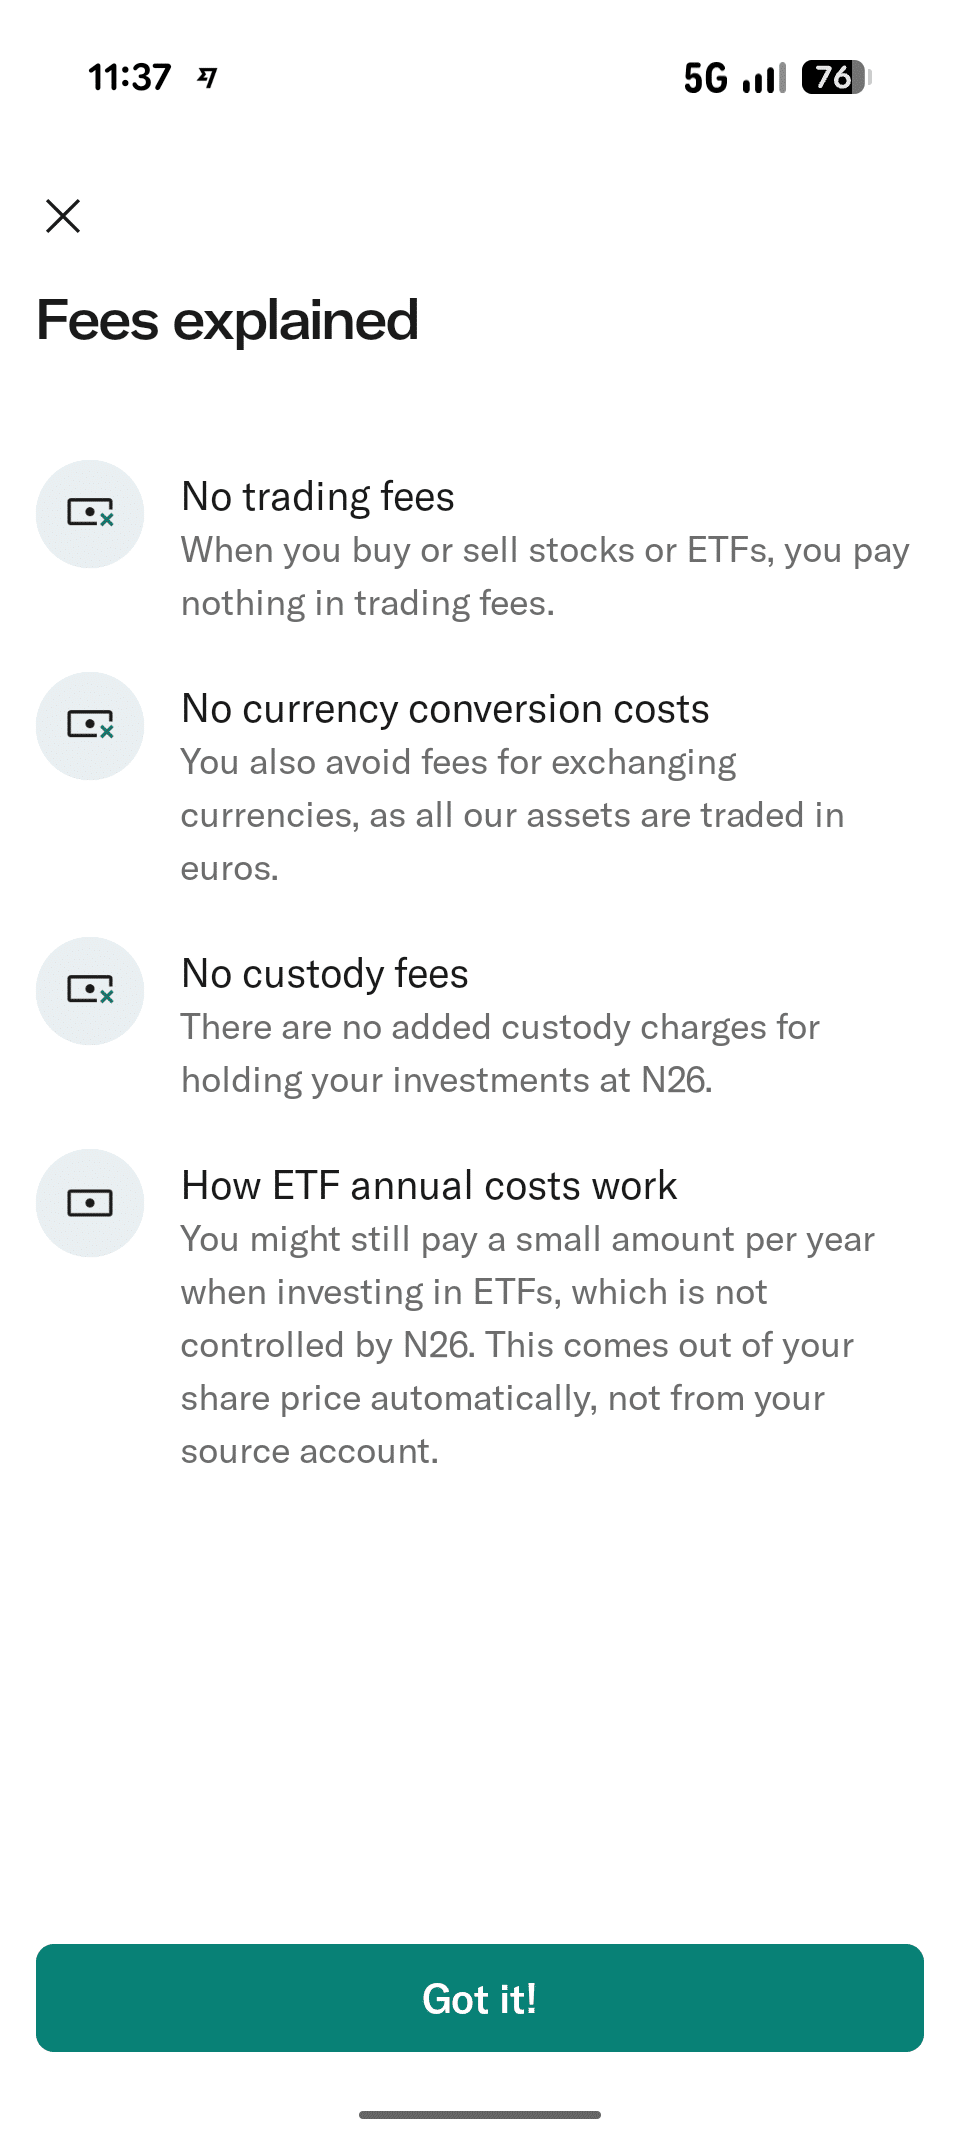The width and height of the screenshot is (960, 2142).
Task: Tap the No trading fees icon
Action: tap(90, 514)
